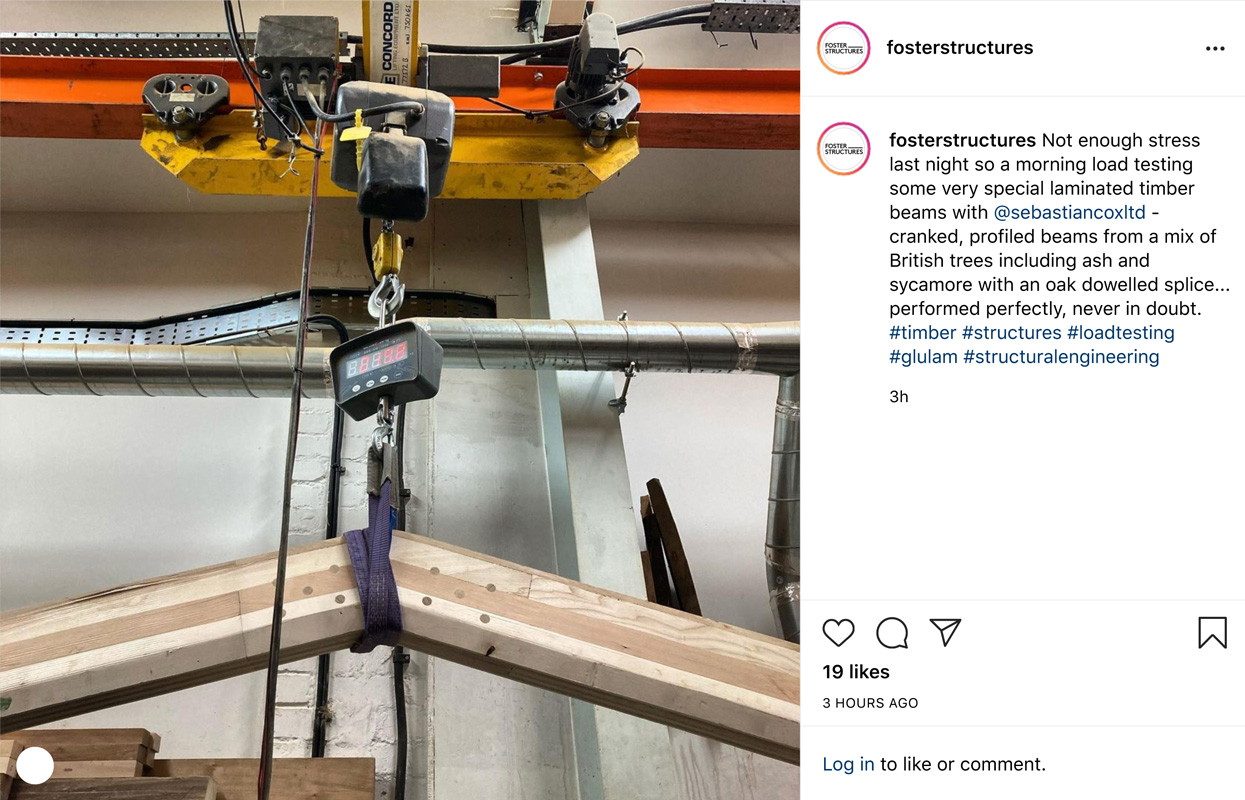Click the Log in link

848,764
